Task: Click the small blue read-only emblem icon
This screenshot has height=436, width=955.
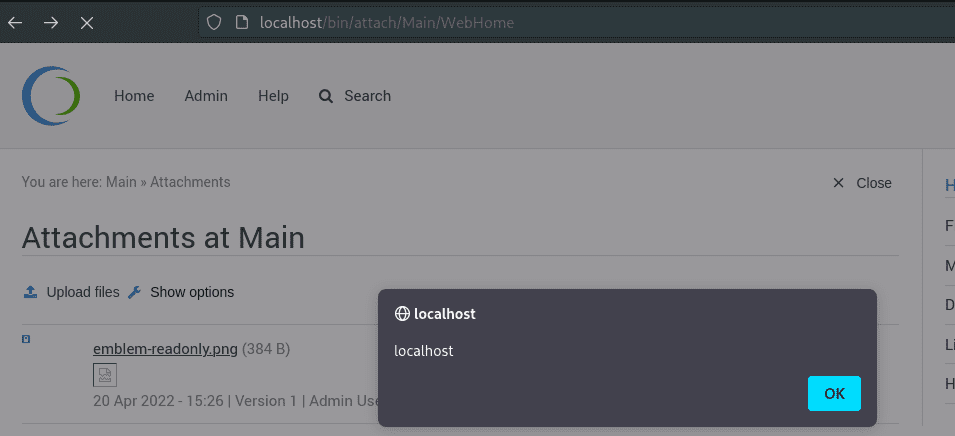Action: pyautogui.click(x=26, y=339)
